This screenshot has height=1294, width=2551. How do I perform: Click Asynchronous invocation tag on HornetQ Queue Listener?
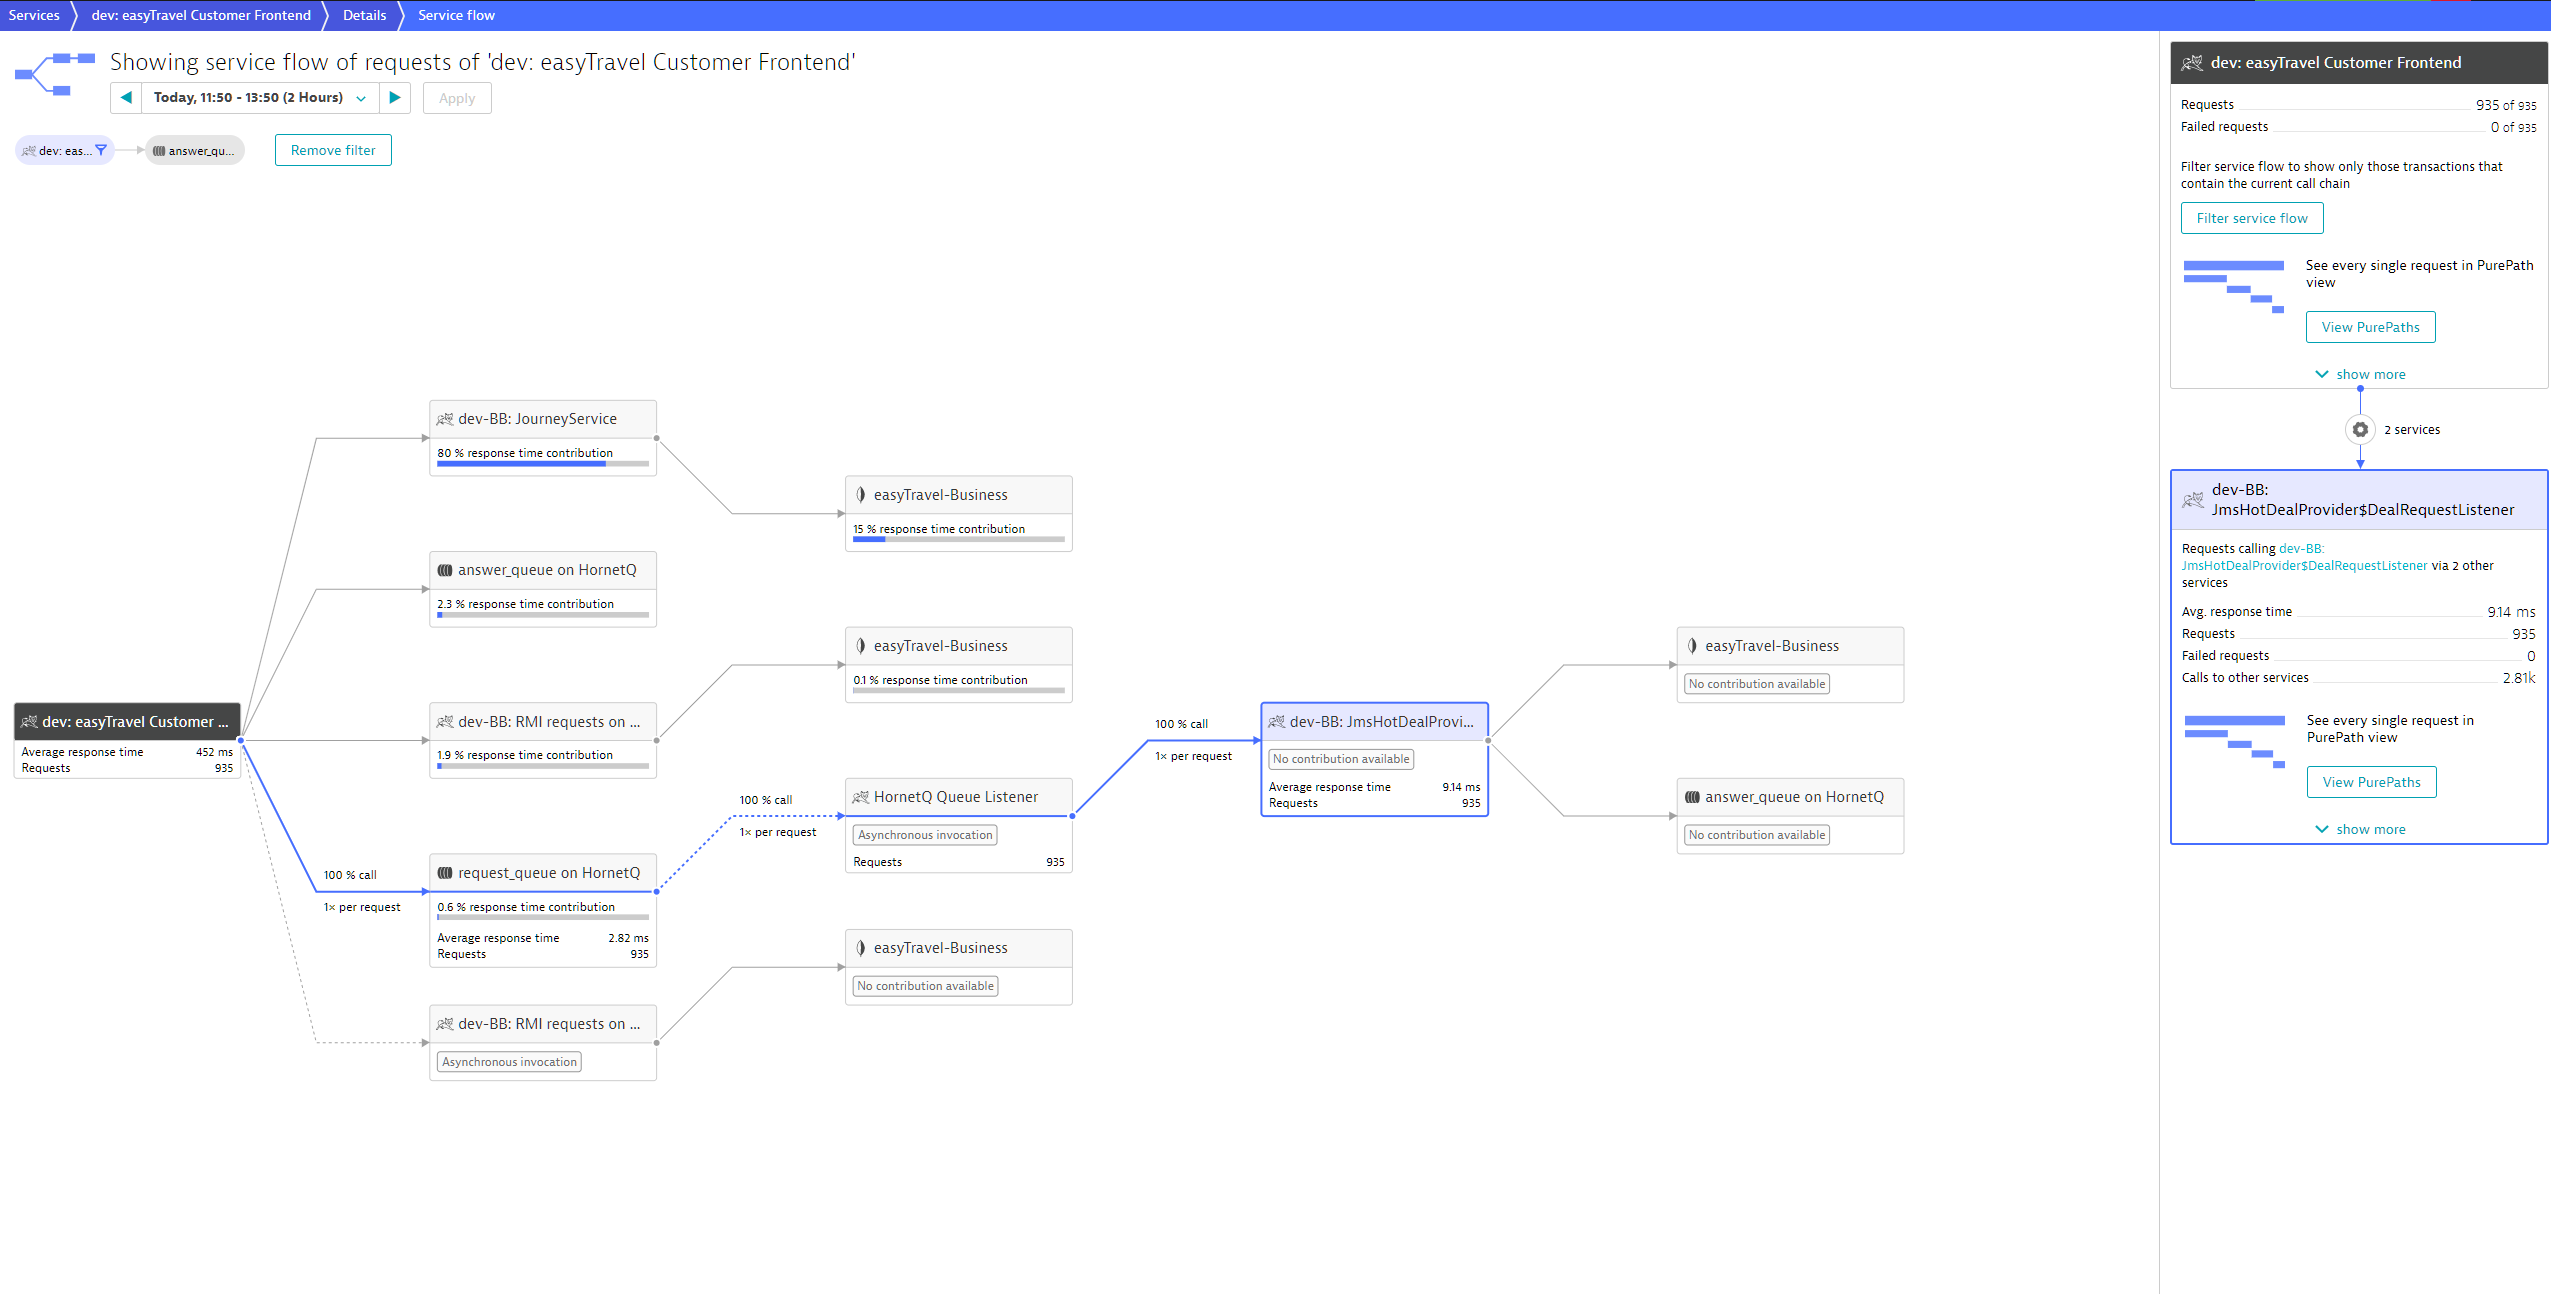click(925, 835)
